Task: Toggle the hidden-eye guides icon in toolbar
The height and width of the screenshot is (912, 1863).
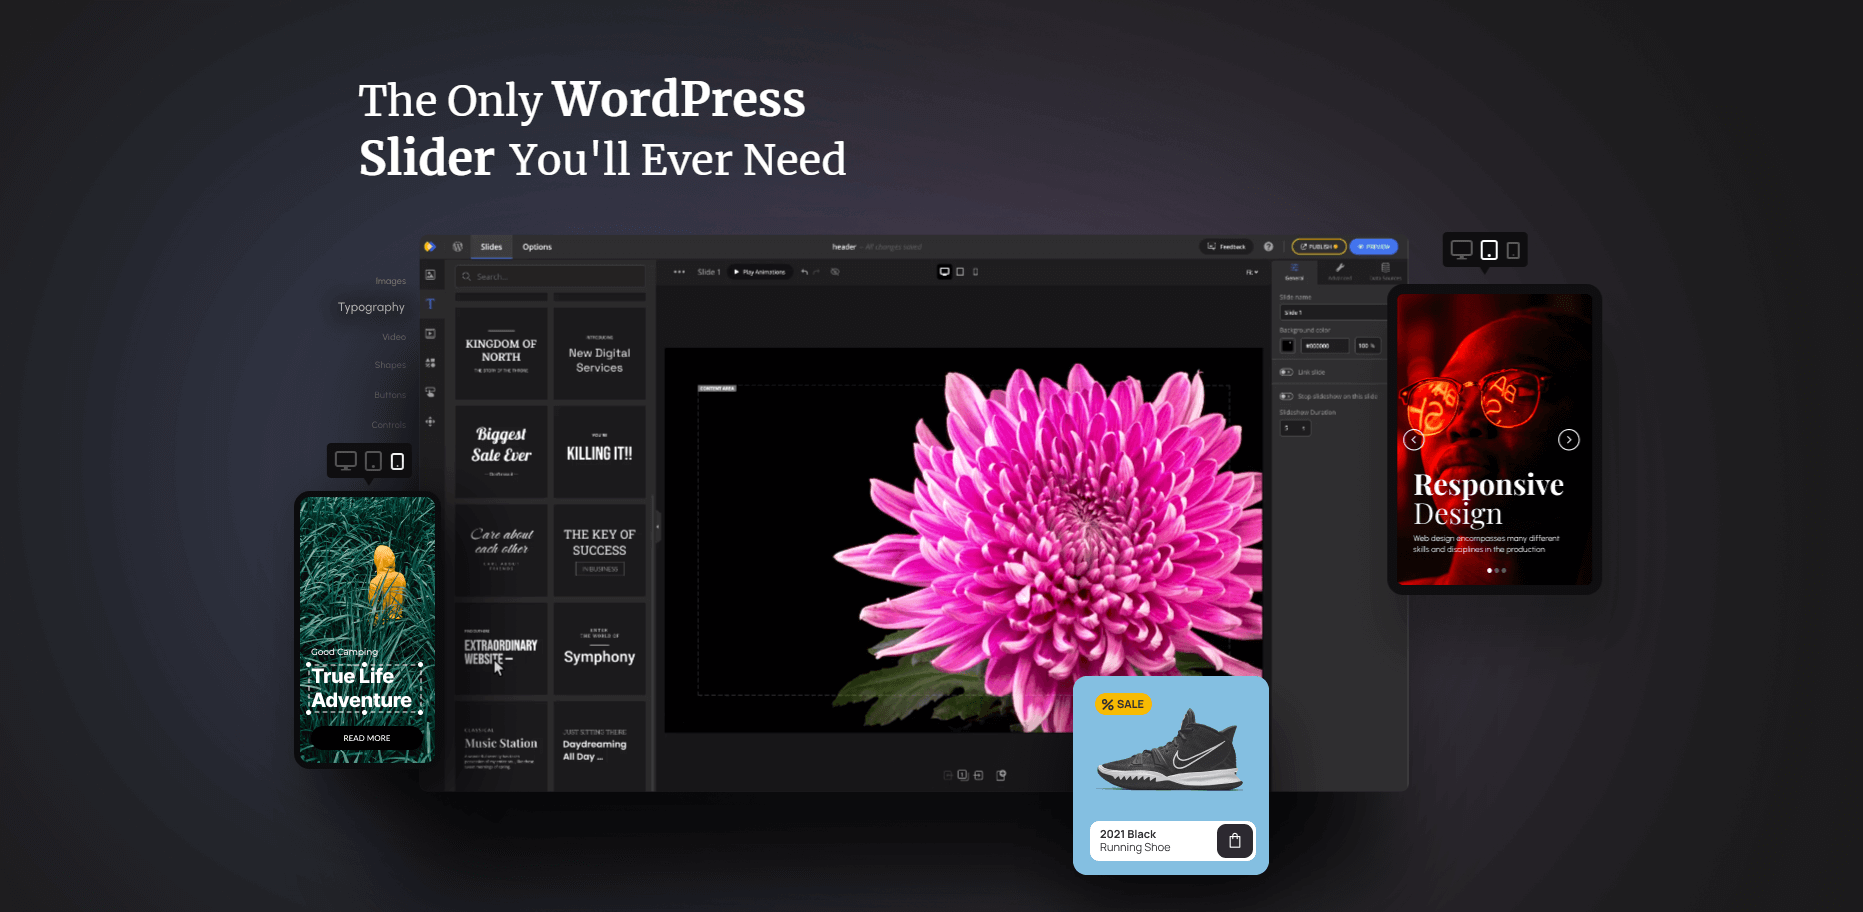Action: click(x=835, y=272)
